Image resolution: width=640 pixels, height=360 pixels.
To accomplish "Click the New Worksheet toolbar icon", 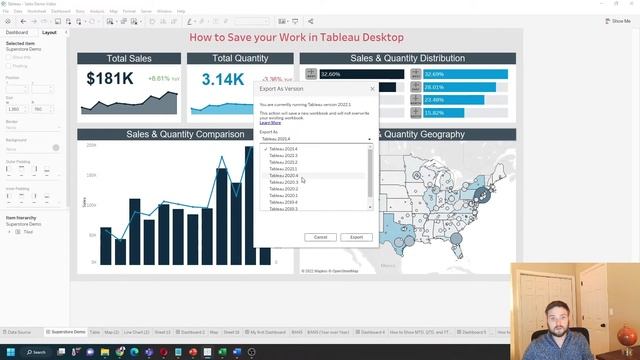I will coord(110,21).
